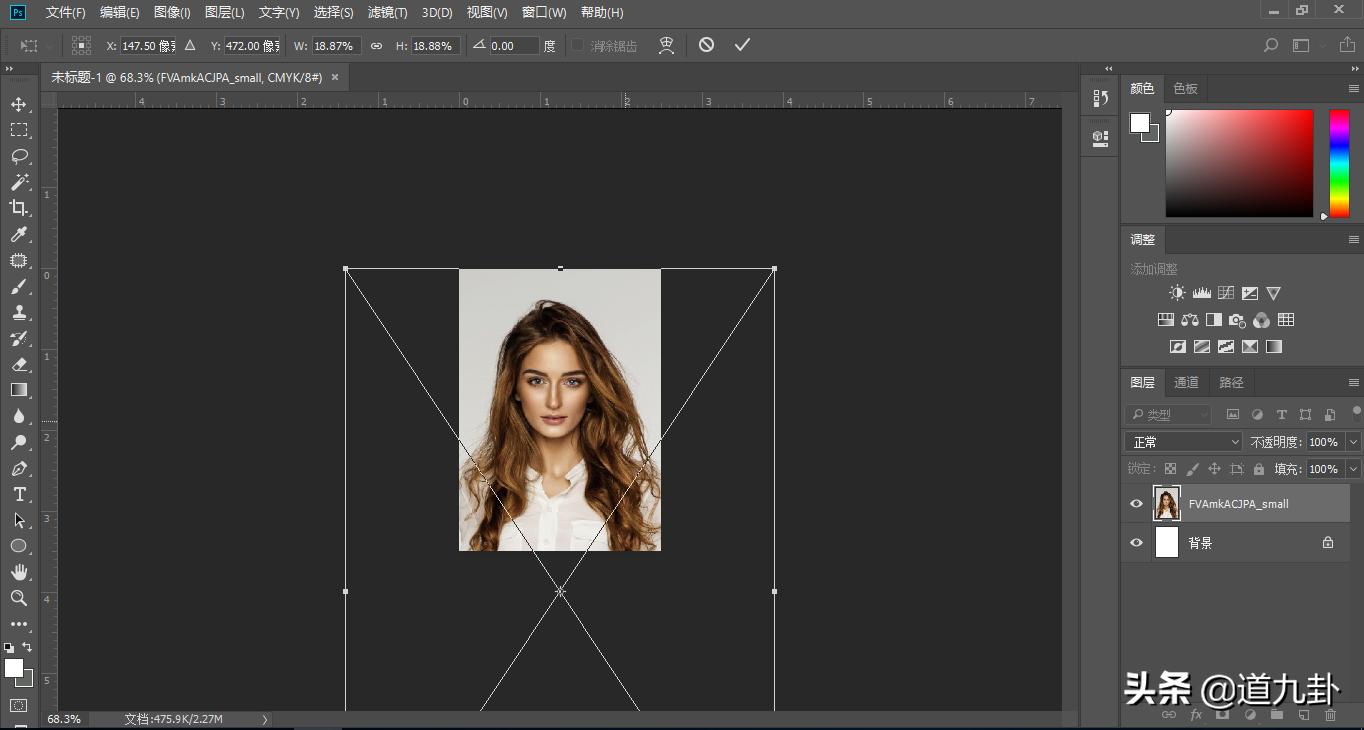Select the Crop tool
Image resolution: width=1364 pixels, height=730 pixels.
tap(18, 208)
